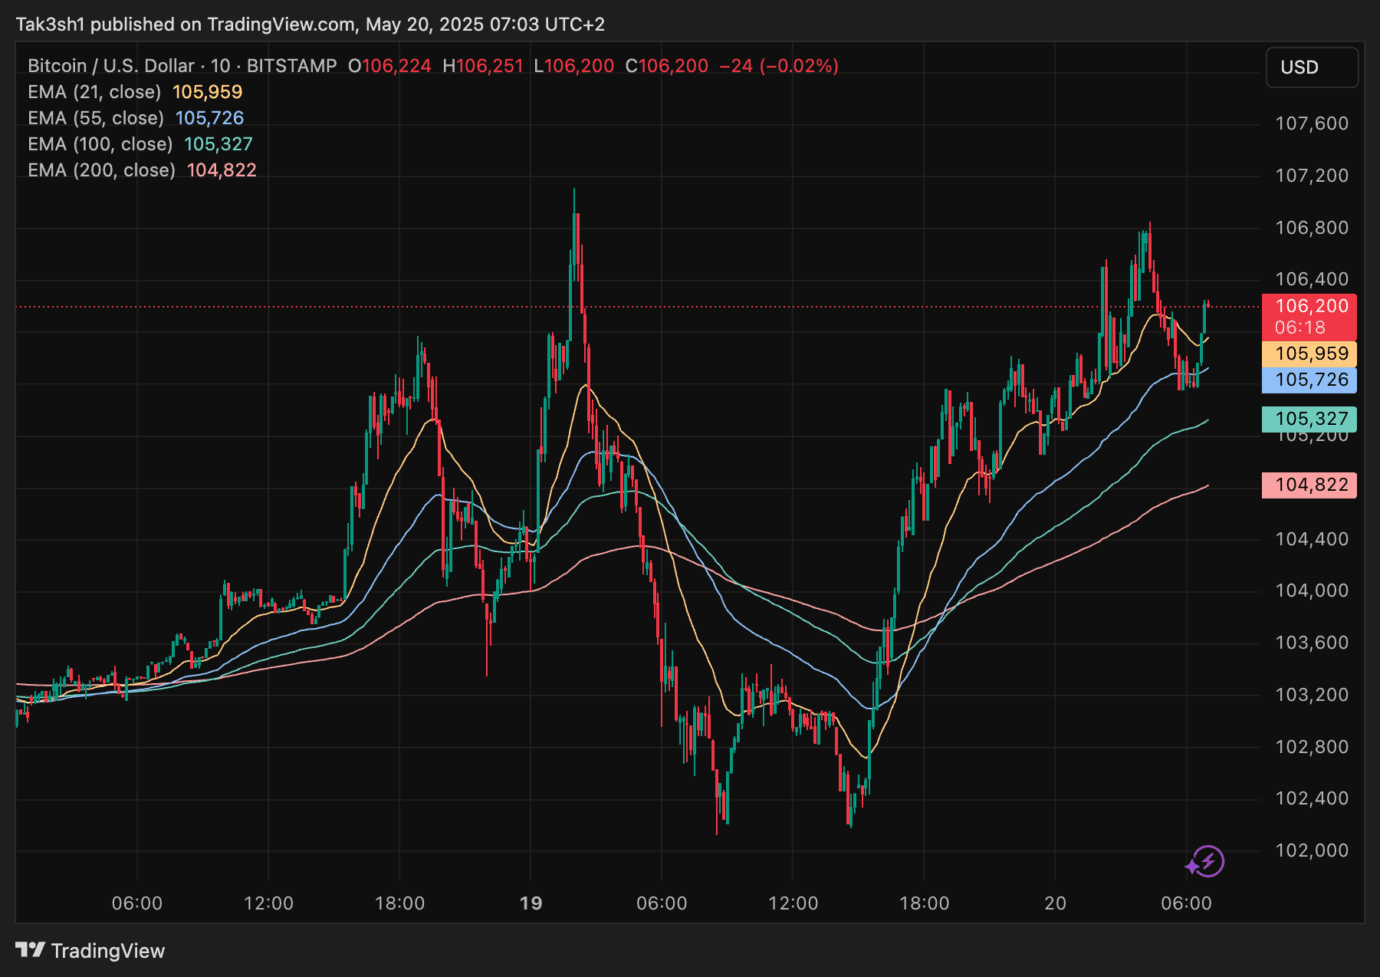Click the orange 105,959 EMA price tag

click(1310, 353)
